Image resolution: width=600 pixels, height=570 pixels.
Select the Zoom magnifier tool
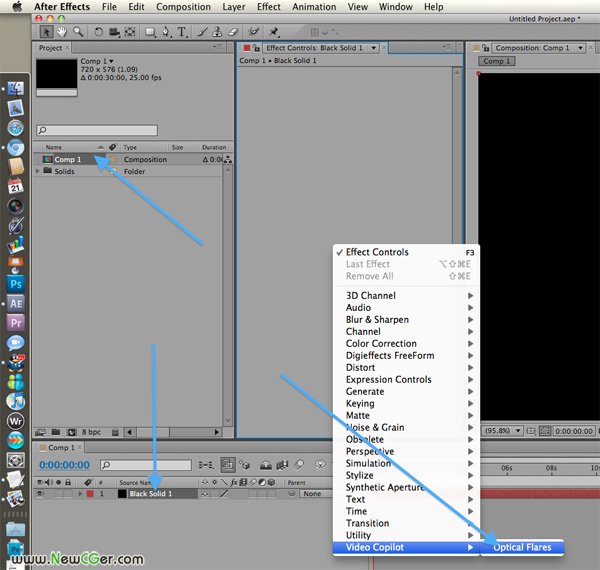tap(78, 32)
